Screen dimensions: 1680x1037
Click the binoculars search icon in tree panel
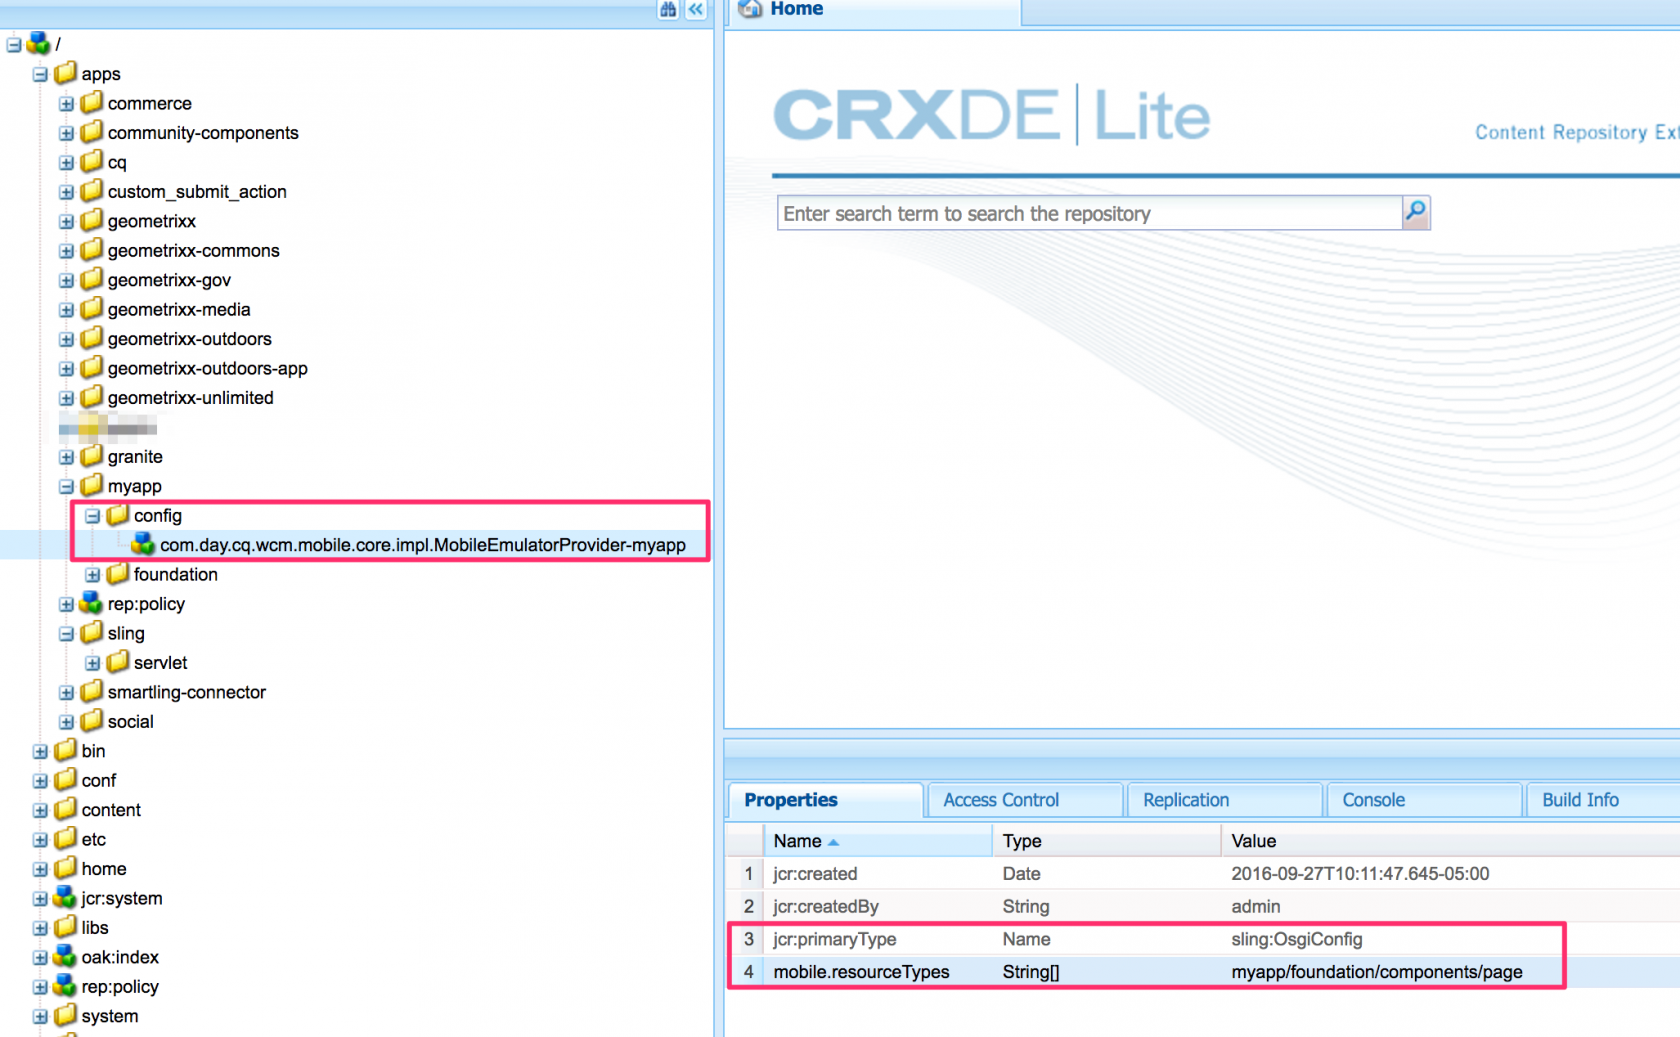click(668, 10)
